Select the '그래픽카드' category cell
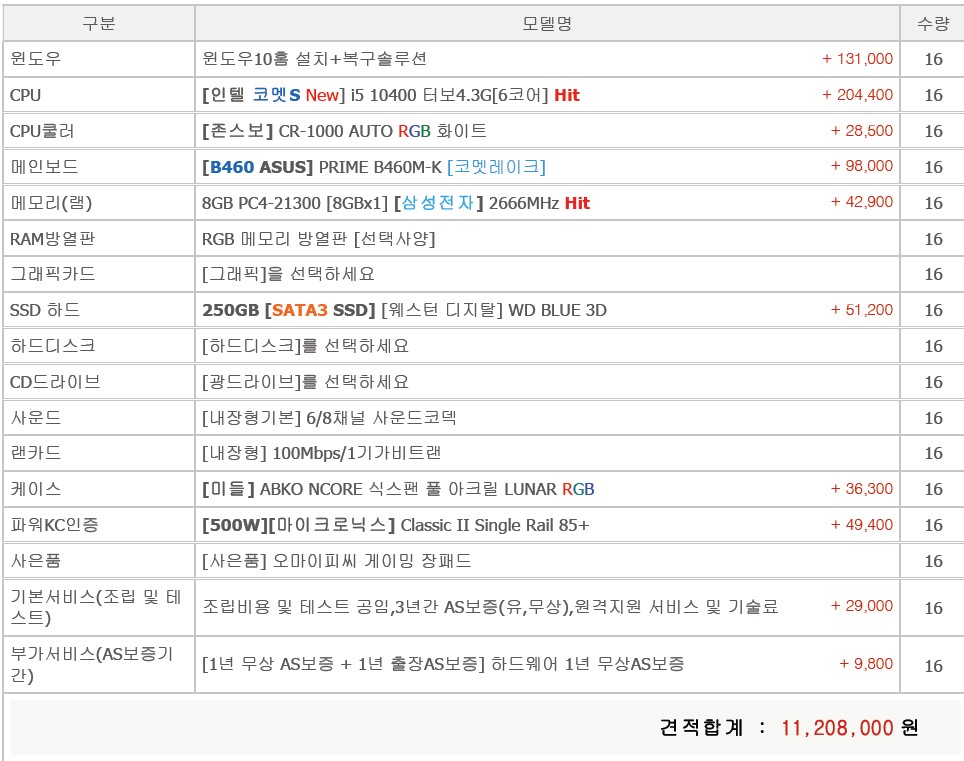 pyautogui.click(x=99, y=274)
